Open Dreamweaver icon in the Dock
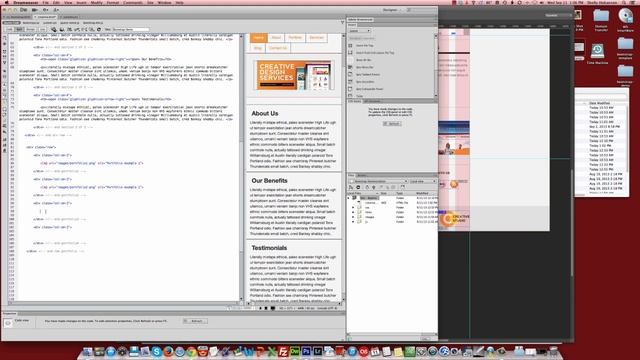Image resolution: width=640 pixels, height=360 pixels. (x=294, y=351)
